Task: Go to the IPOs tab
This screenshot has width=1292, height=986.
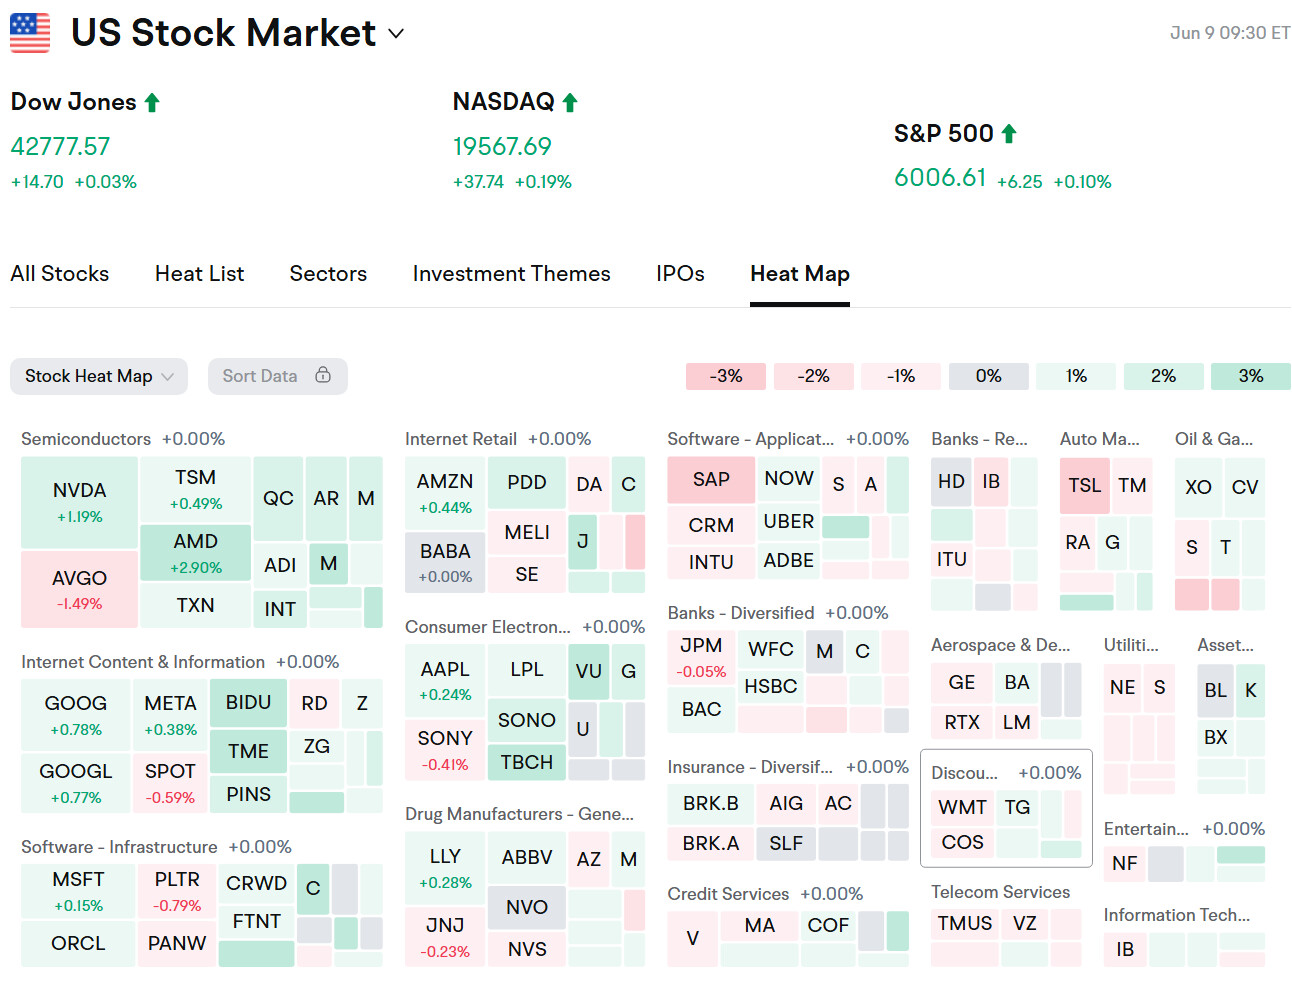Action: pyautogui.click(x=680, y=274)
